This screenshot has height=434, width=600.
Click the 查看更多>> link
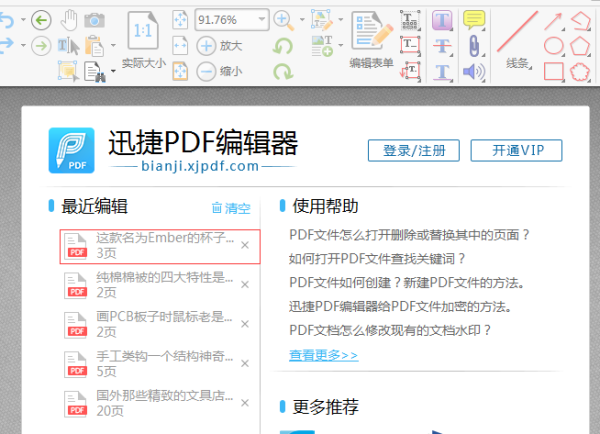(324, 355)
